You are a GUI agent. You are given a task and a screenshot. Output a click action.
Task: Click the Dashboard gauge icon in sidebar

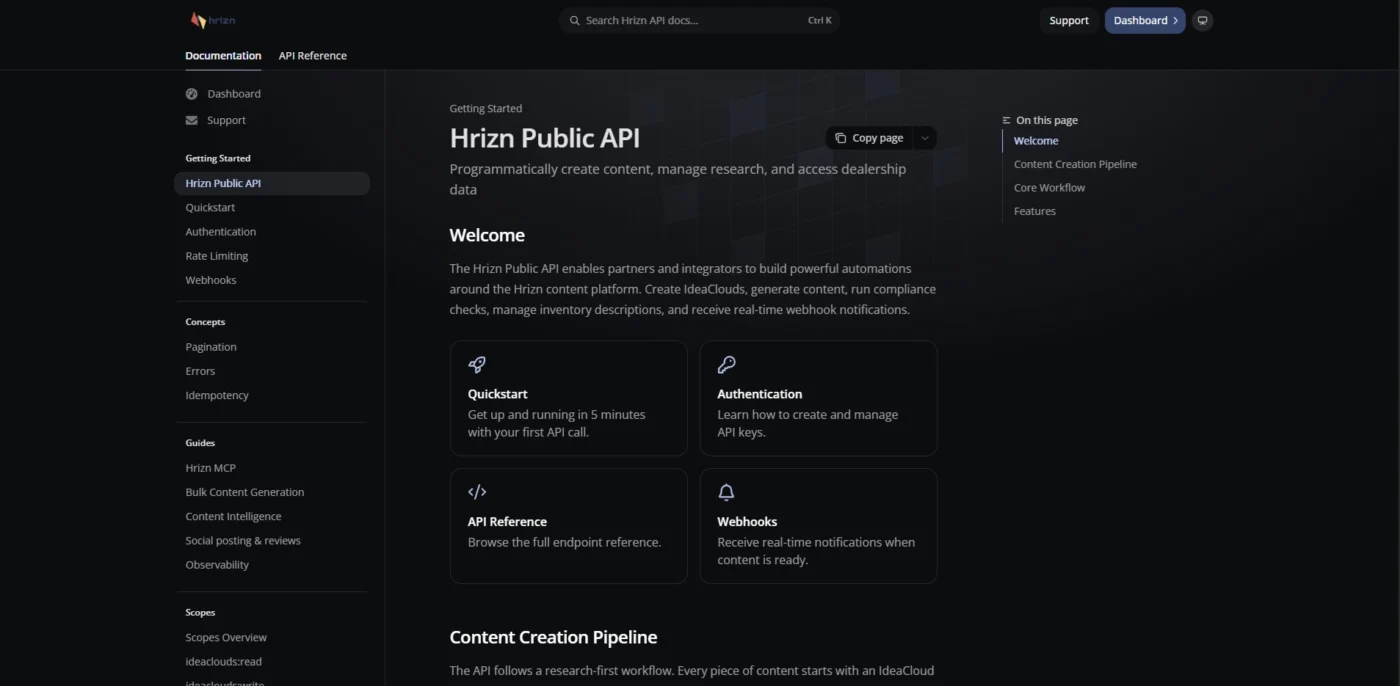pyautogui.click(x=192, y=94)
